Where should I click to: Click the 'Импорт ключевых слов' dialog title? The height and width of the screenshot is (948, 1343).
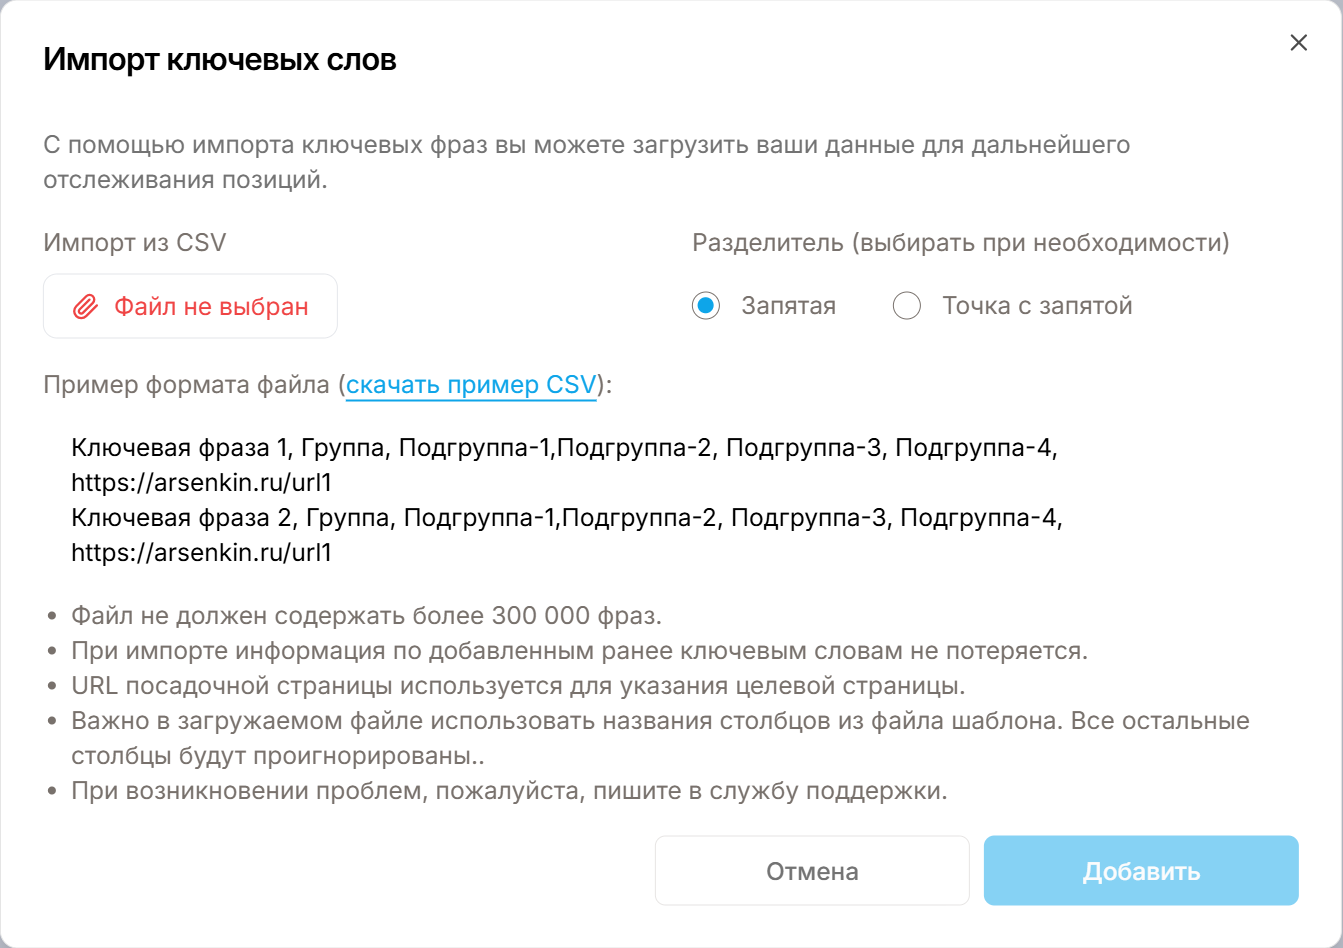[220, 60]
